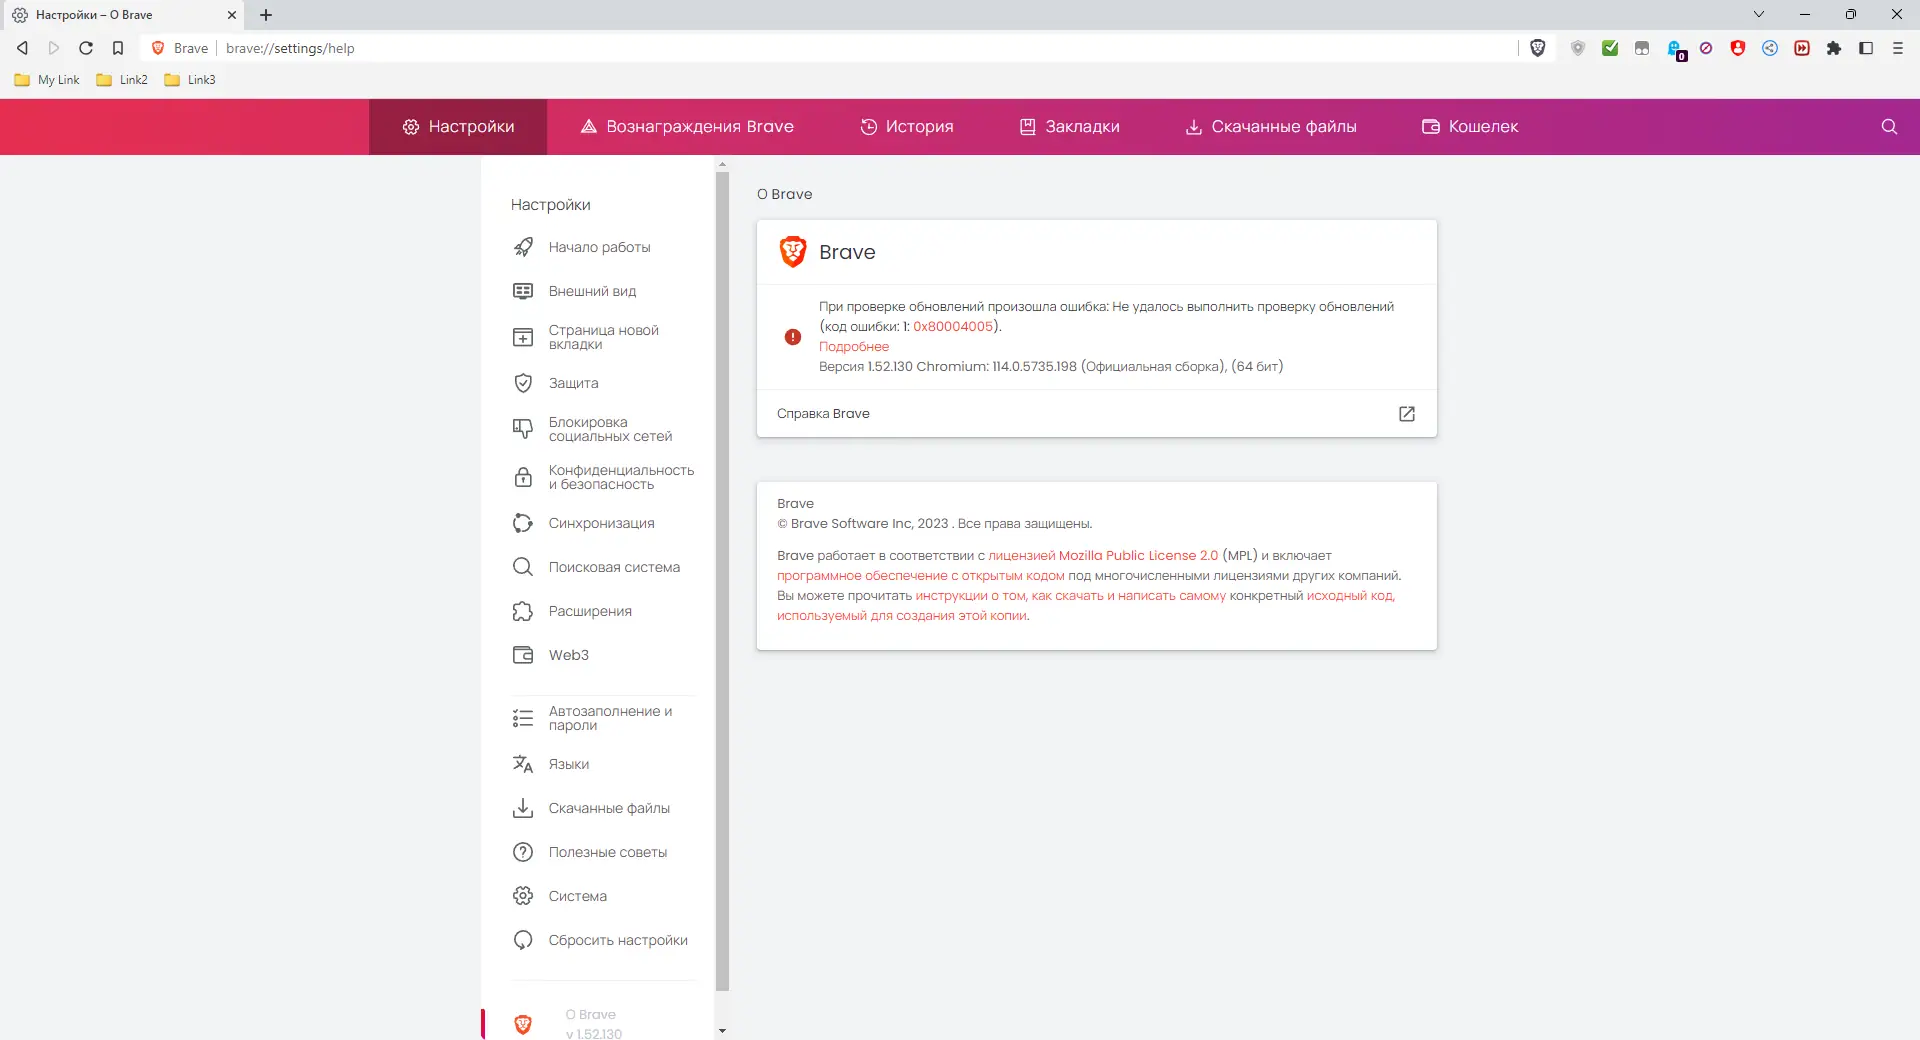Click the red fast-forward extension icon
The height and width of the screenshot is (1040, 1920).
pyautogui.click(x=1802, y=48)
